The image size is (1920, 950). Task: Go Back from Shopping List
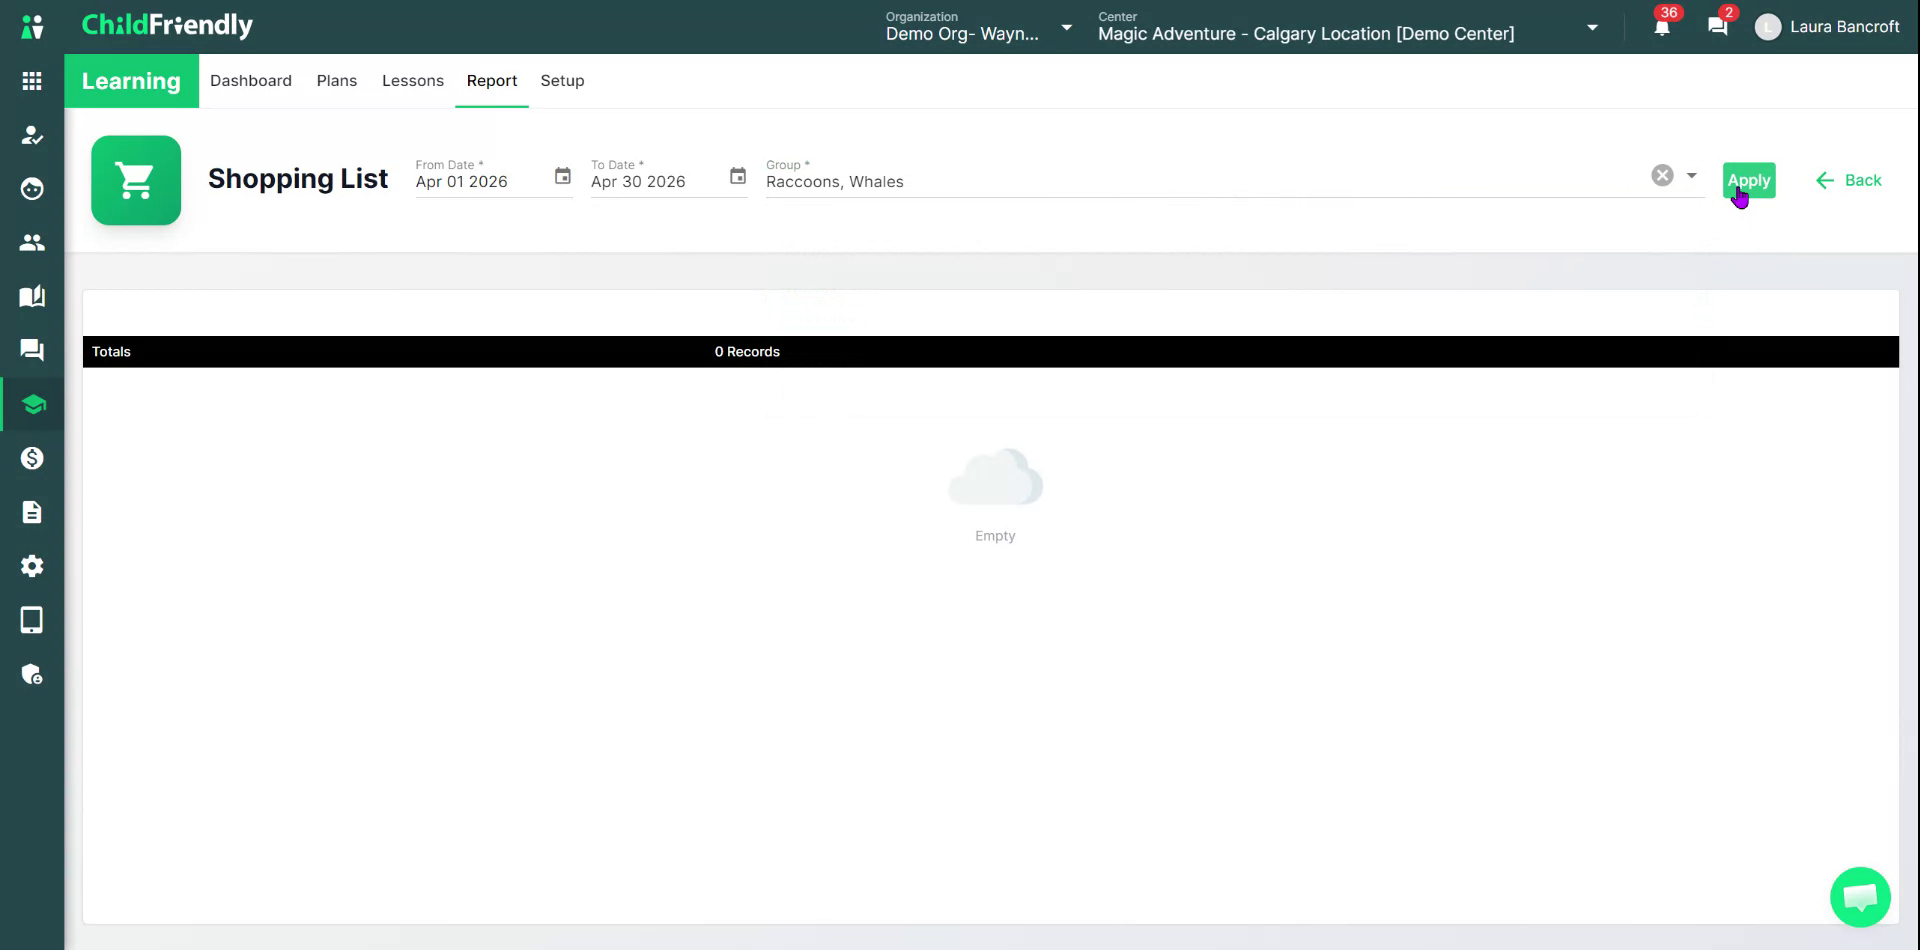pos(1848,180)
